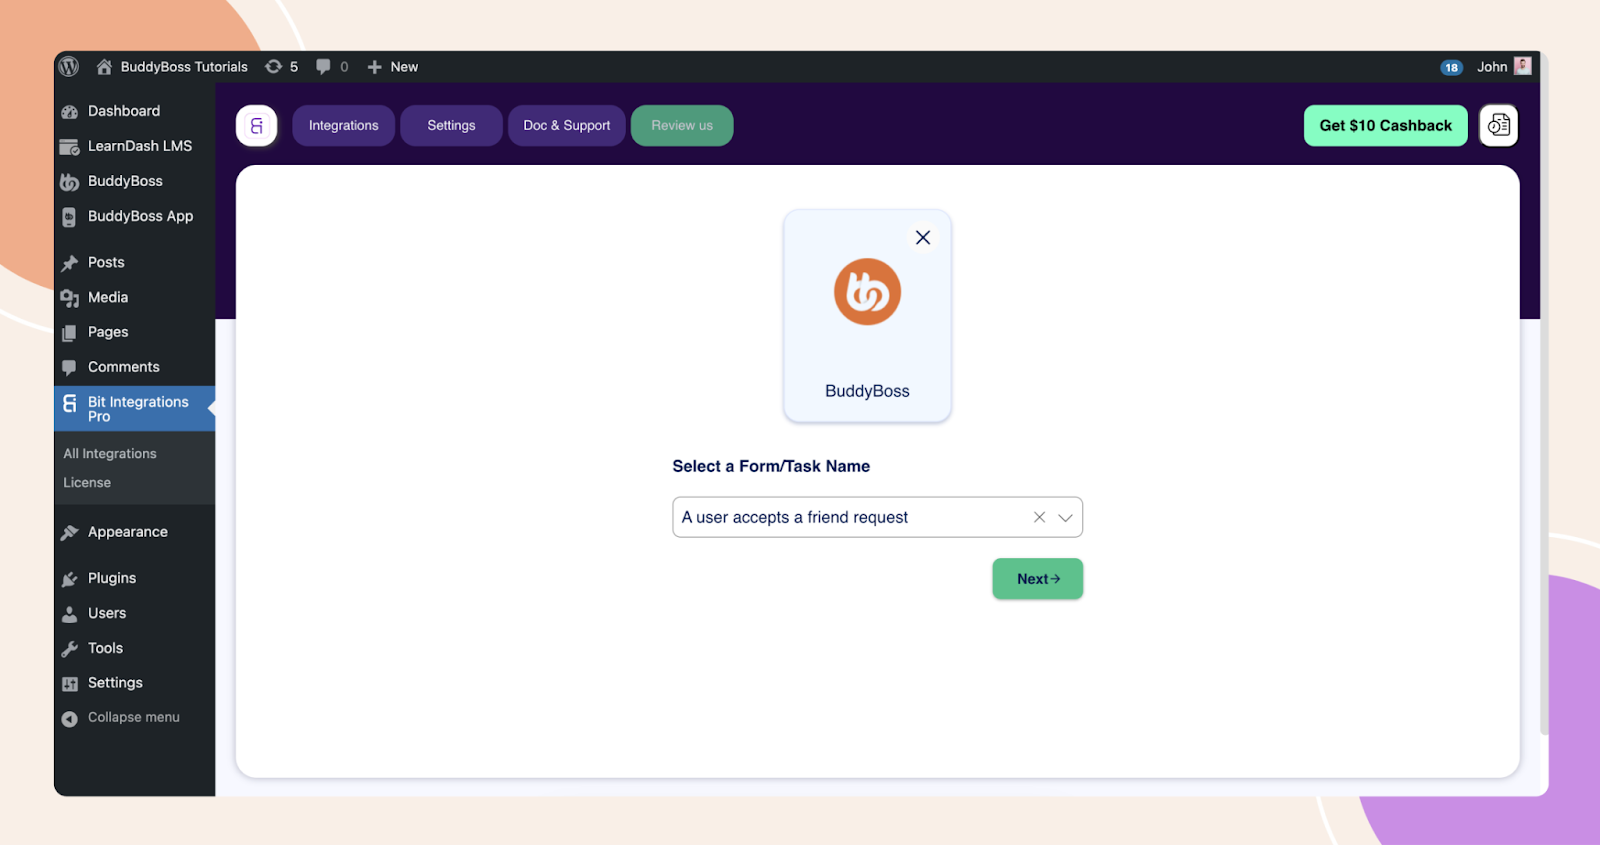Click the updates count 5
The width and height of the screenshot is (1600, 845).
[294, 67]
